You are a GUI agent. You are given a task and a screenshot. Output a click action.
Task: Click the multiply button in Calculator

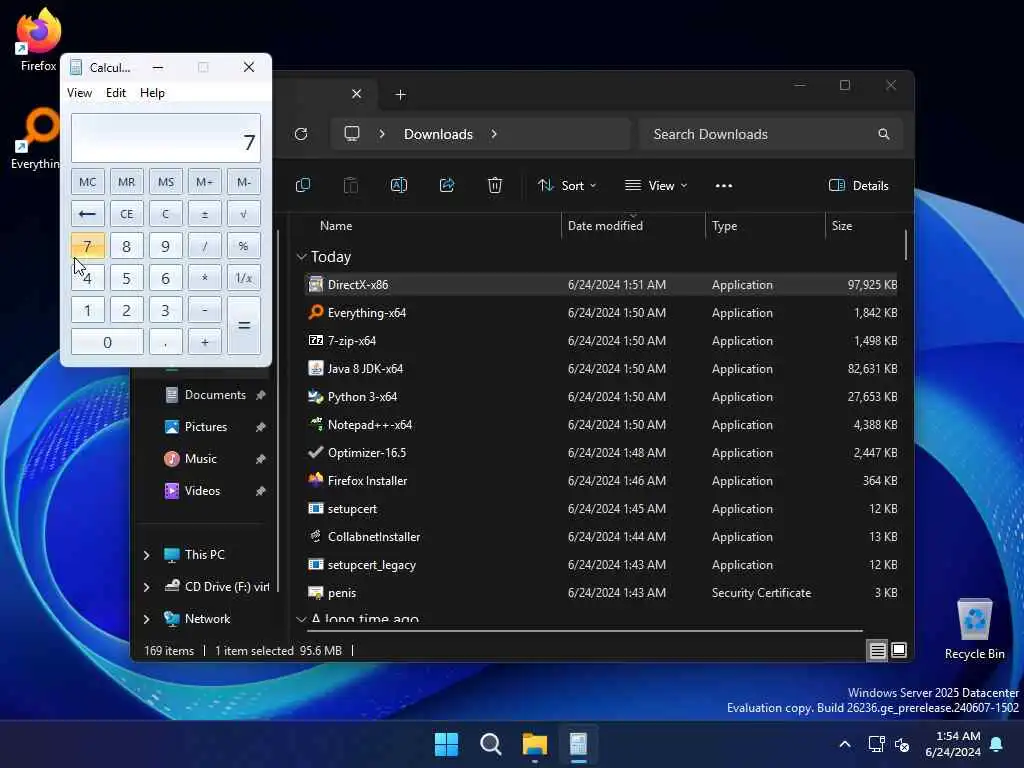pos(204,278)
